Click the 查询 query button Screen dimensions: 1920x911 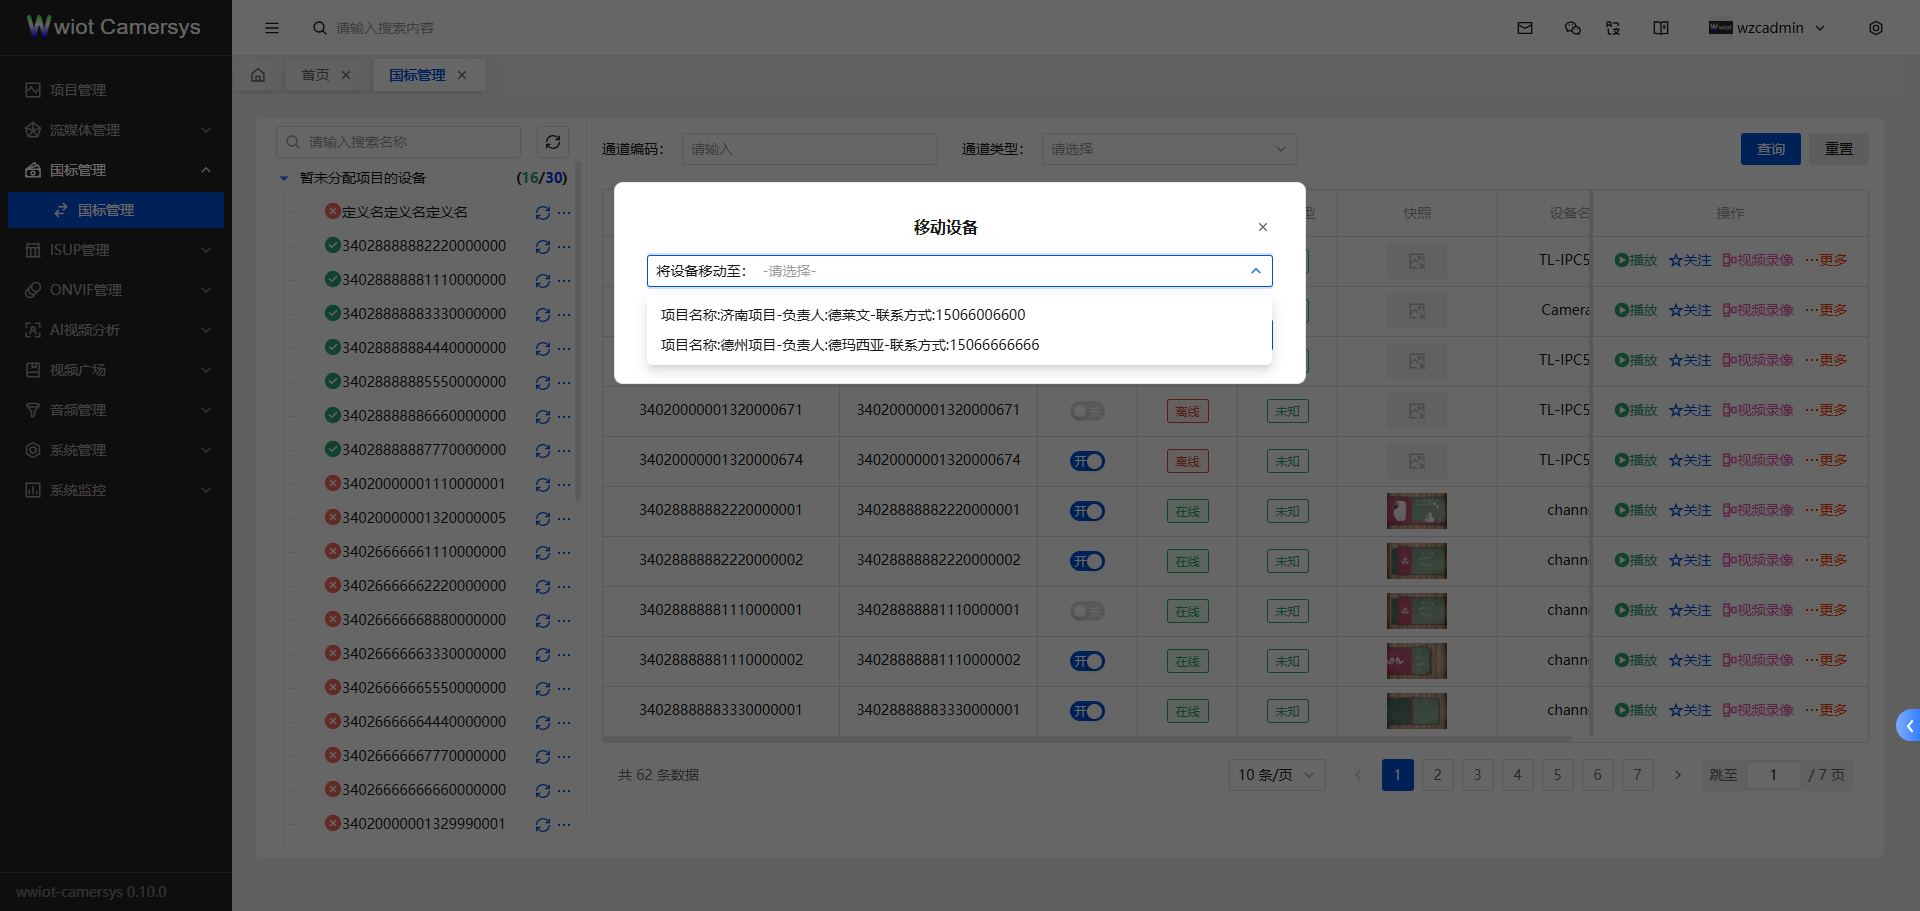tap(1770, 148)
